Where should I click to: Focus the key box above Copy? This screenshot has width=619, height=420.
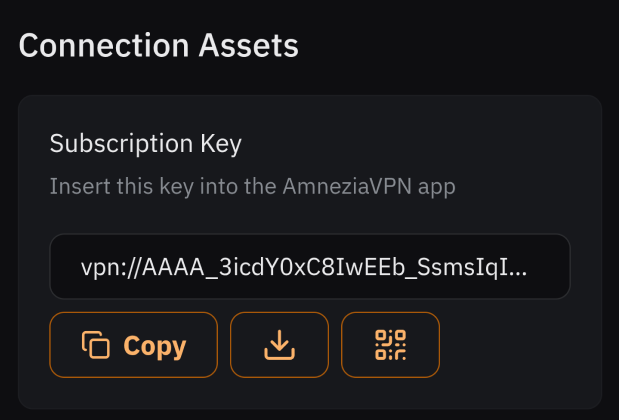pos(310,267)
